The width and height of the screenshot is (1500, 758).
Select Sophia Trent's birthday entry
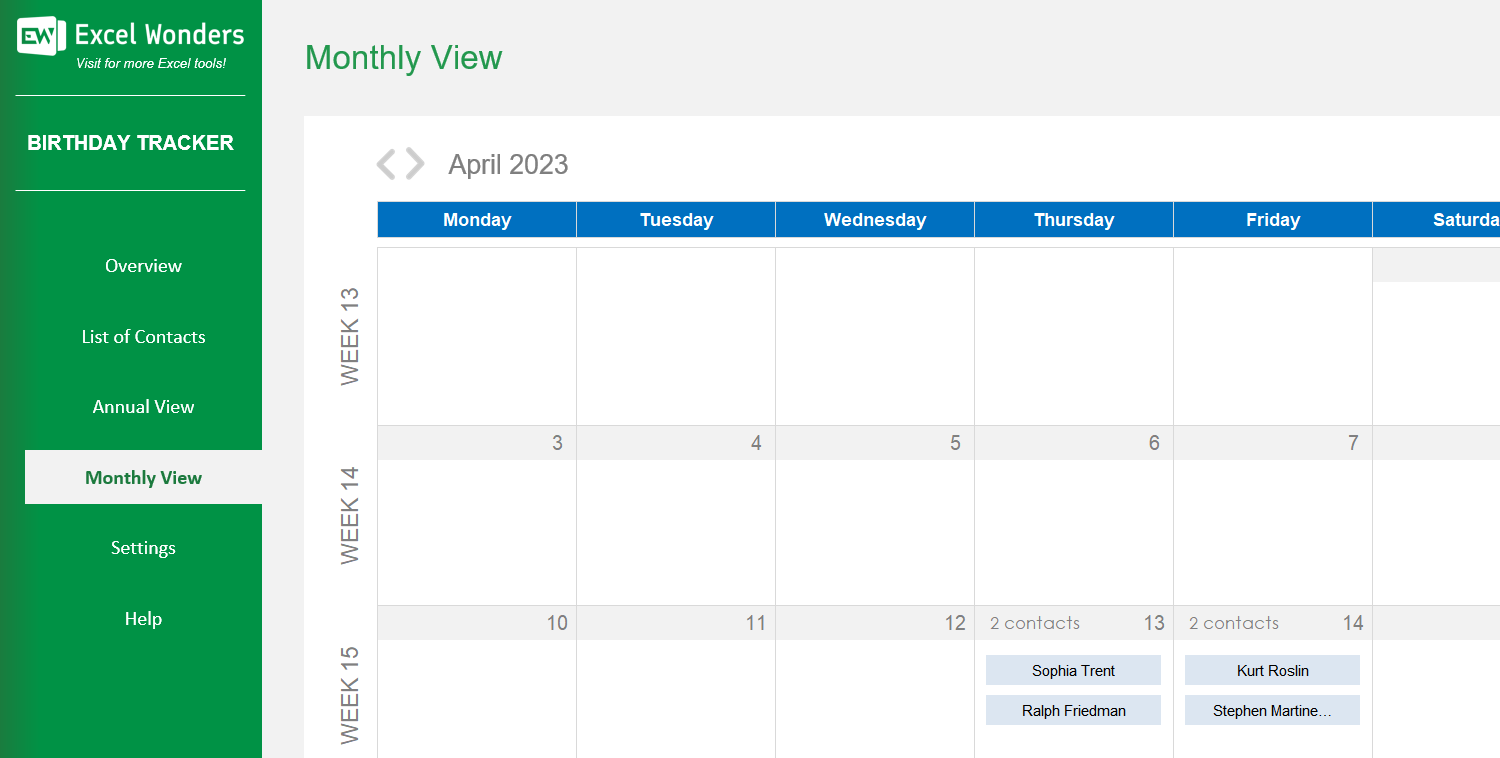pyautogui.click(x=1073, y=670)
